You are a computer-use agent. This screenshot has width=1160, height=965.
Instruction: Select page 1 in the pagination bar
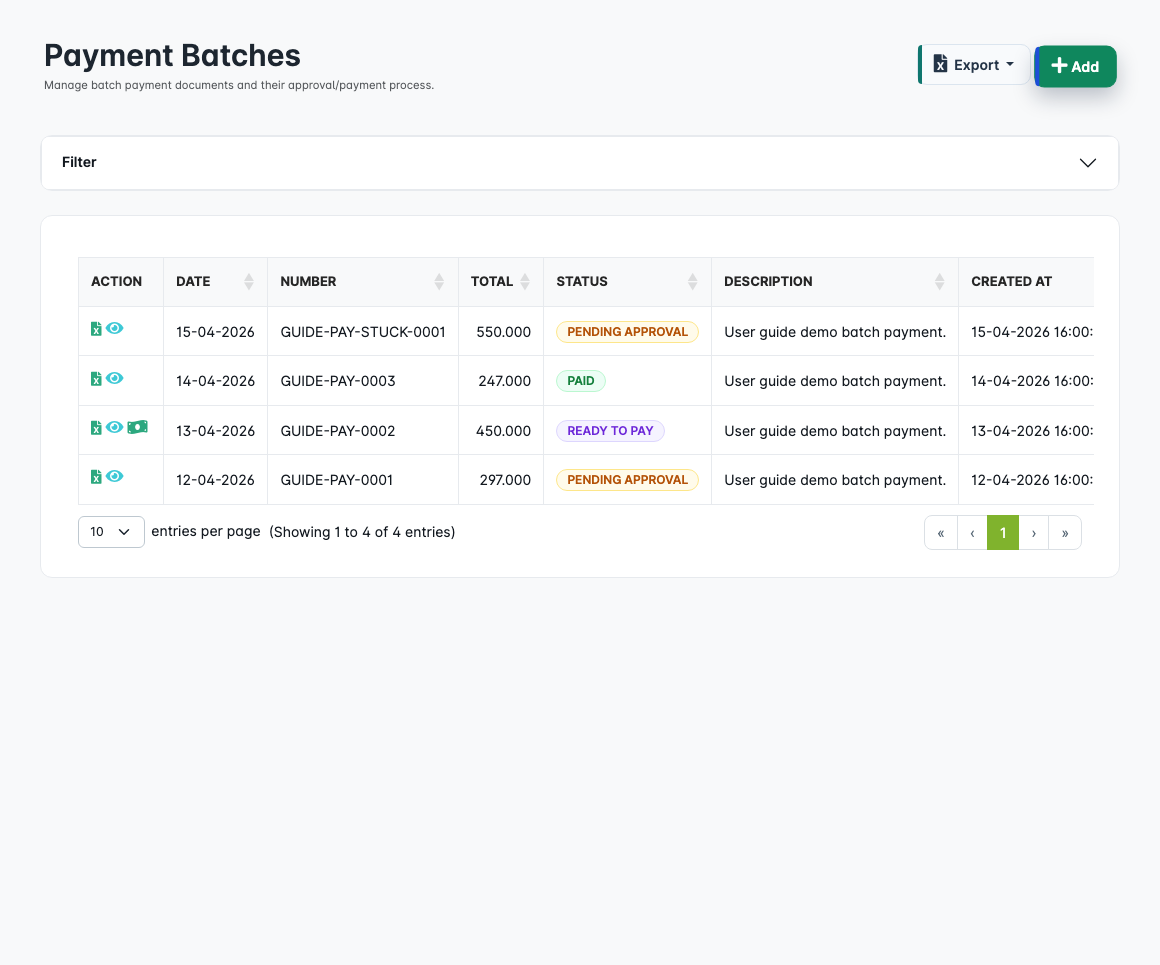click(1002, 532)
